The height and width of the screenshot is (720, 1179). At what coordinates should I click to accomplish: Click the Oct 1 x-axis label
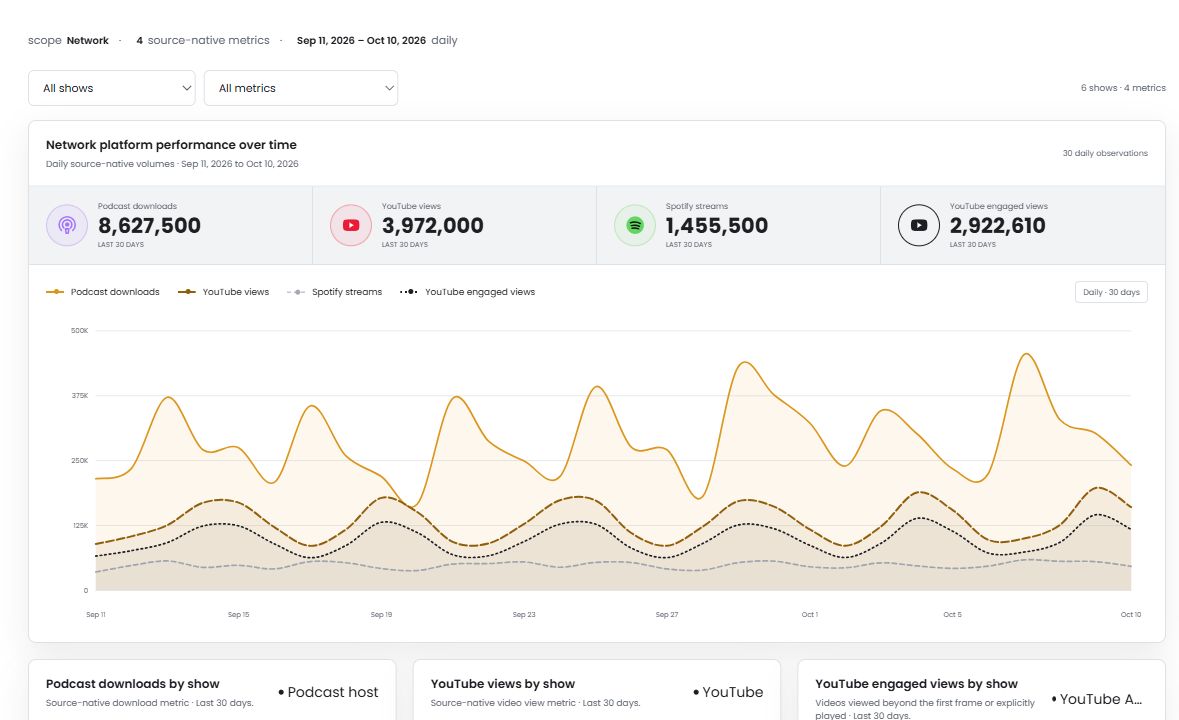click(809, 615)
